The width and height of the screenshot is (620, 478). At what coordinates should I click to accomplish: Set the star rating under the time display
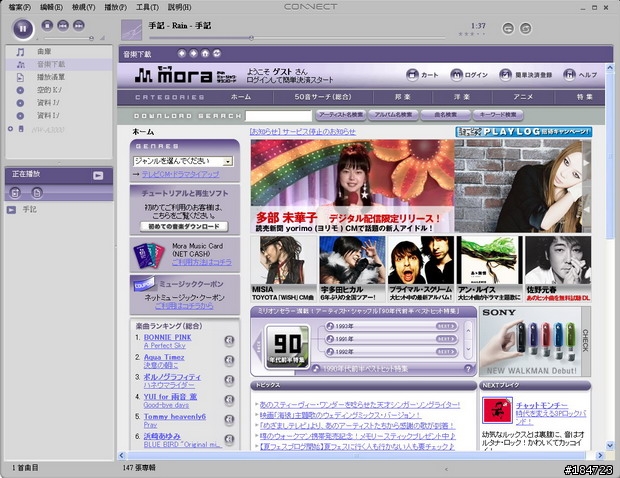[x=472, y=34]
